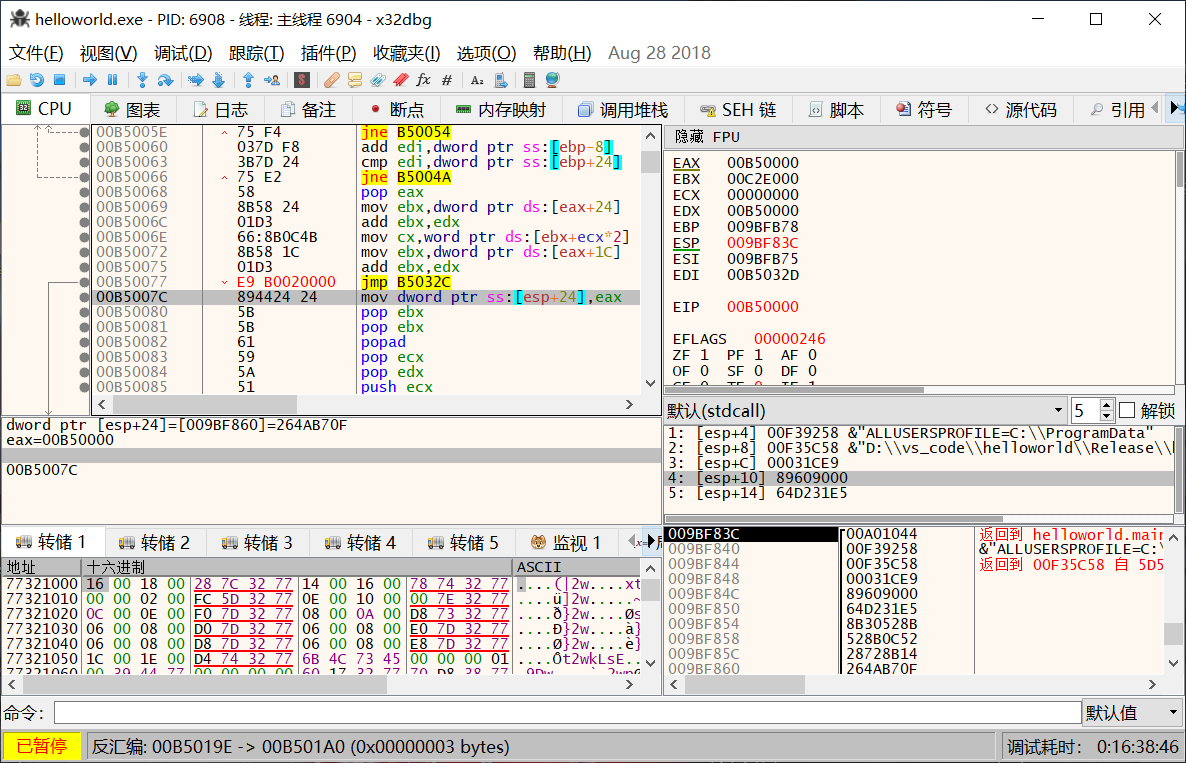Enable the 解锁 checkbox
This screenshot has height=763, width=1186.
(1127, 411)
